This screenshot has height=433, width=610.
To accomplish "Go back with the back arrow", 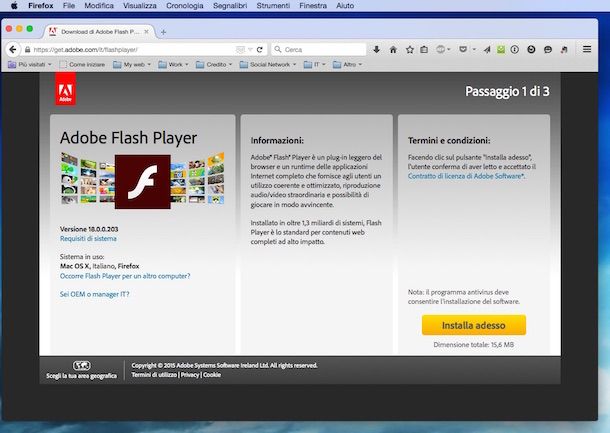I will (12, 49).
